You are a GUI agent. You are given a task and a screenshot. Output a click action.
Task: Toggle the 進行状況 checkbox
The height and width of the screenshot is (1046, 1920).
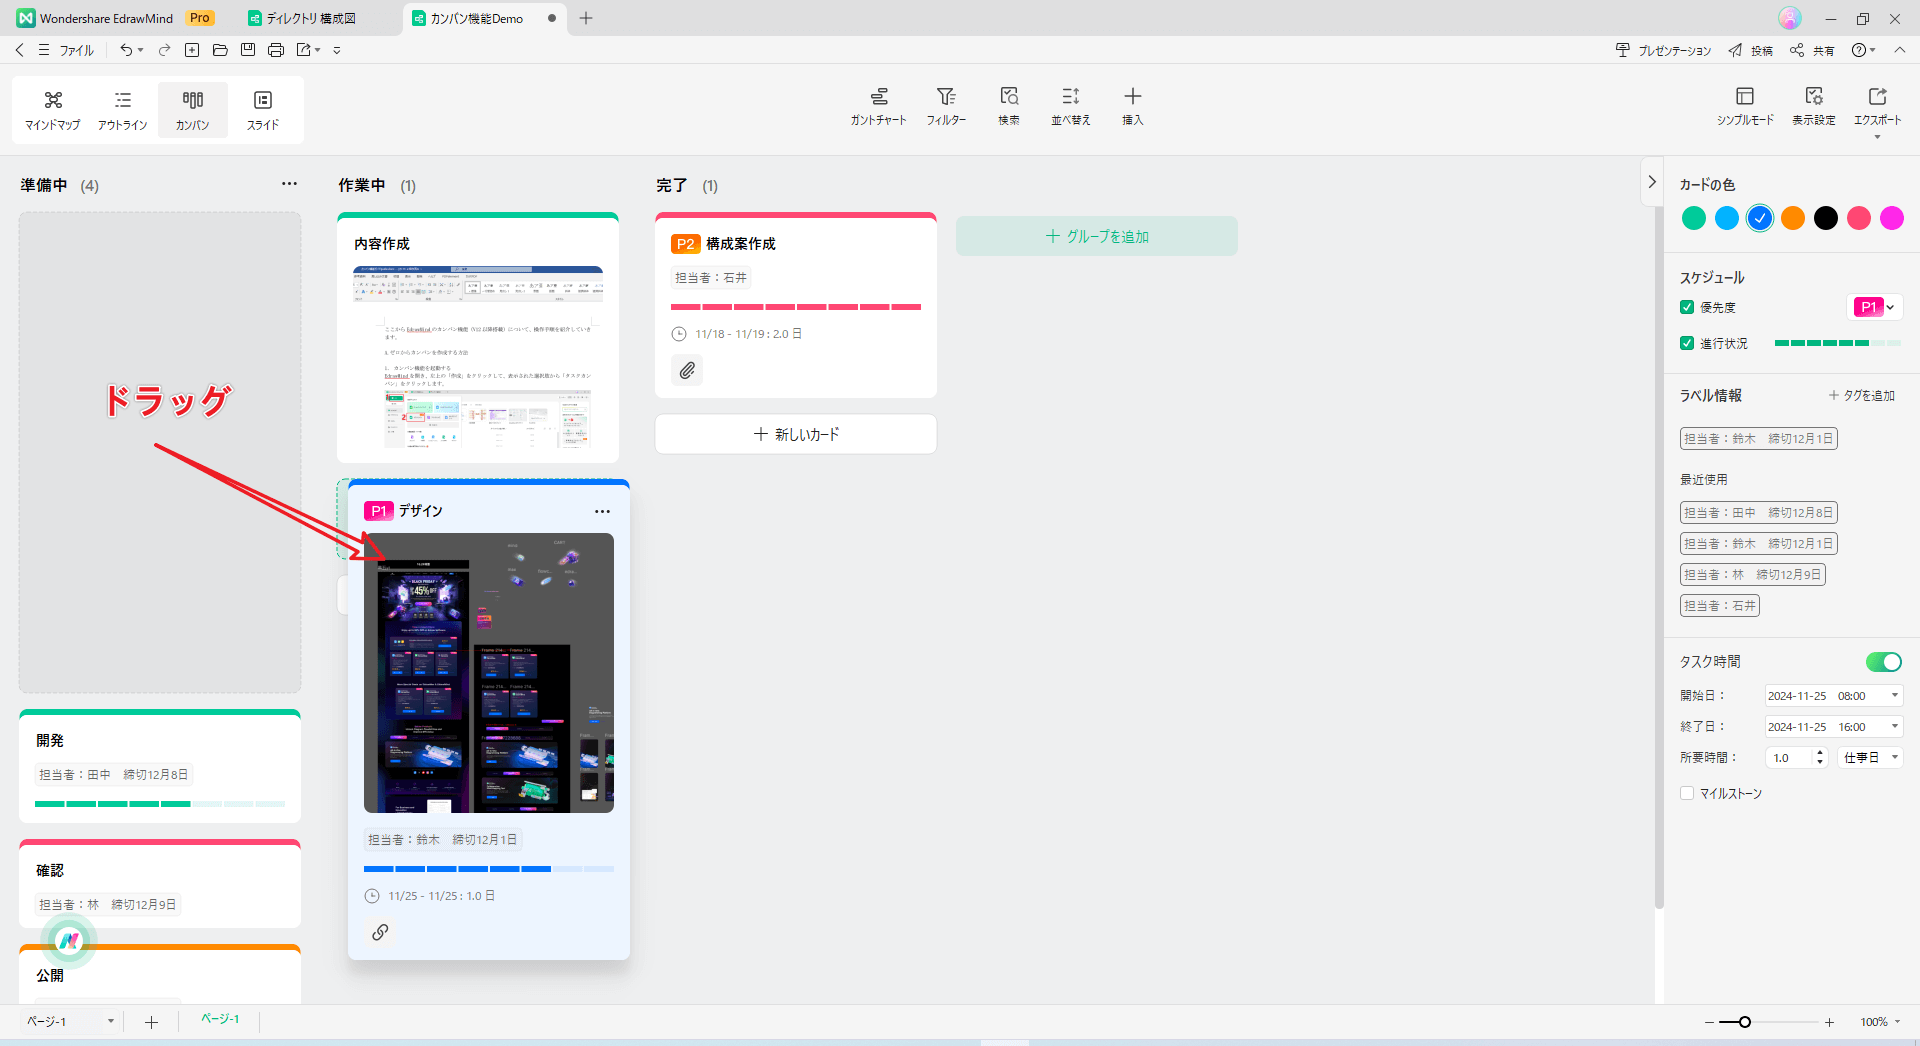click(x=1687, y=343)
